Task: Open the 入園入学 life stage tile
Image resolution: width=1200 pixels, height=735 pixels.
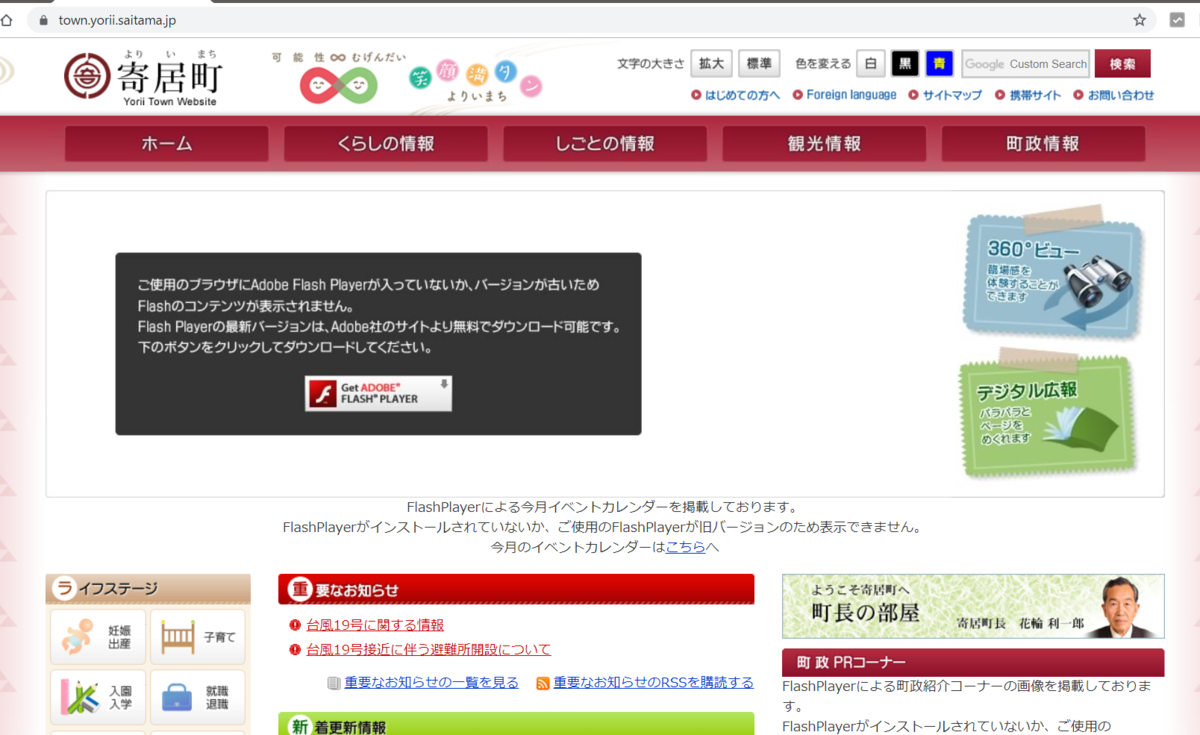Action: tap(97, 697)
